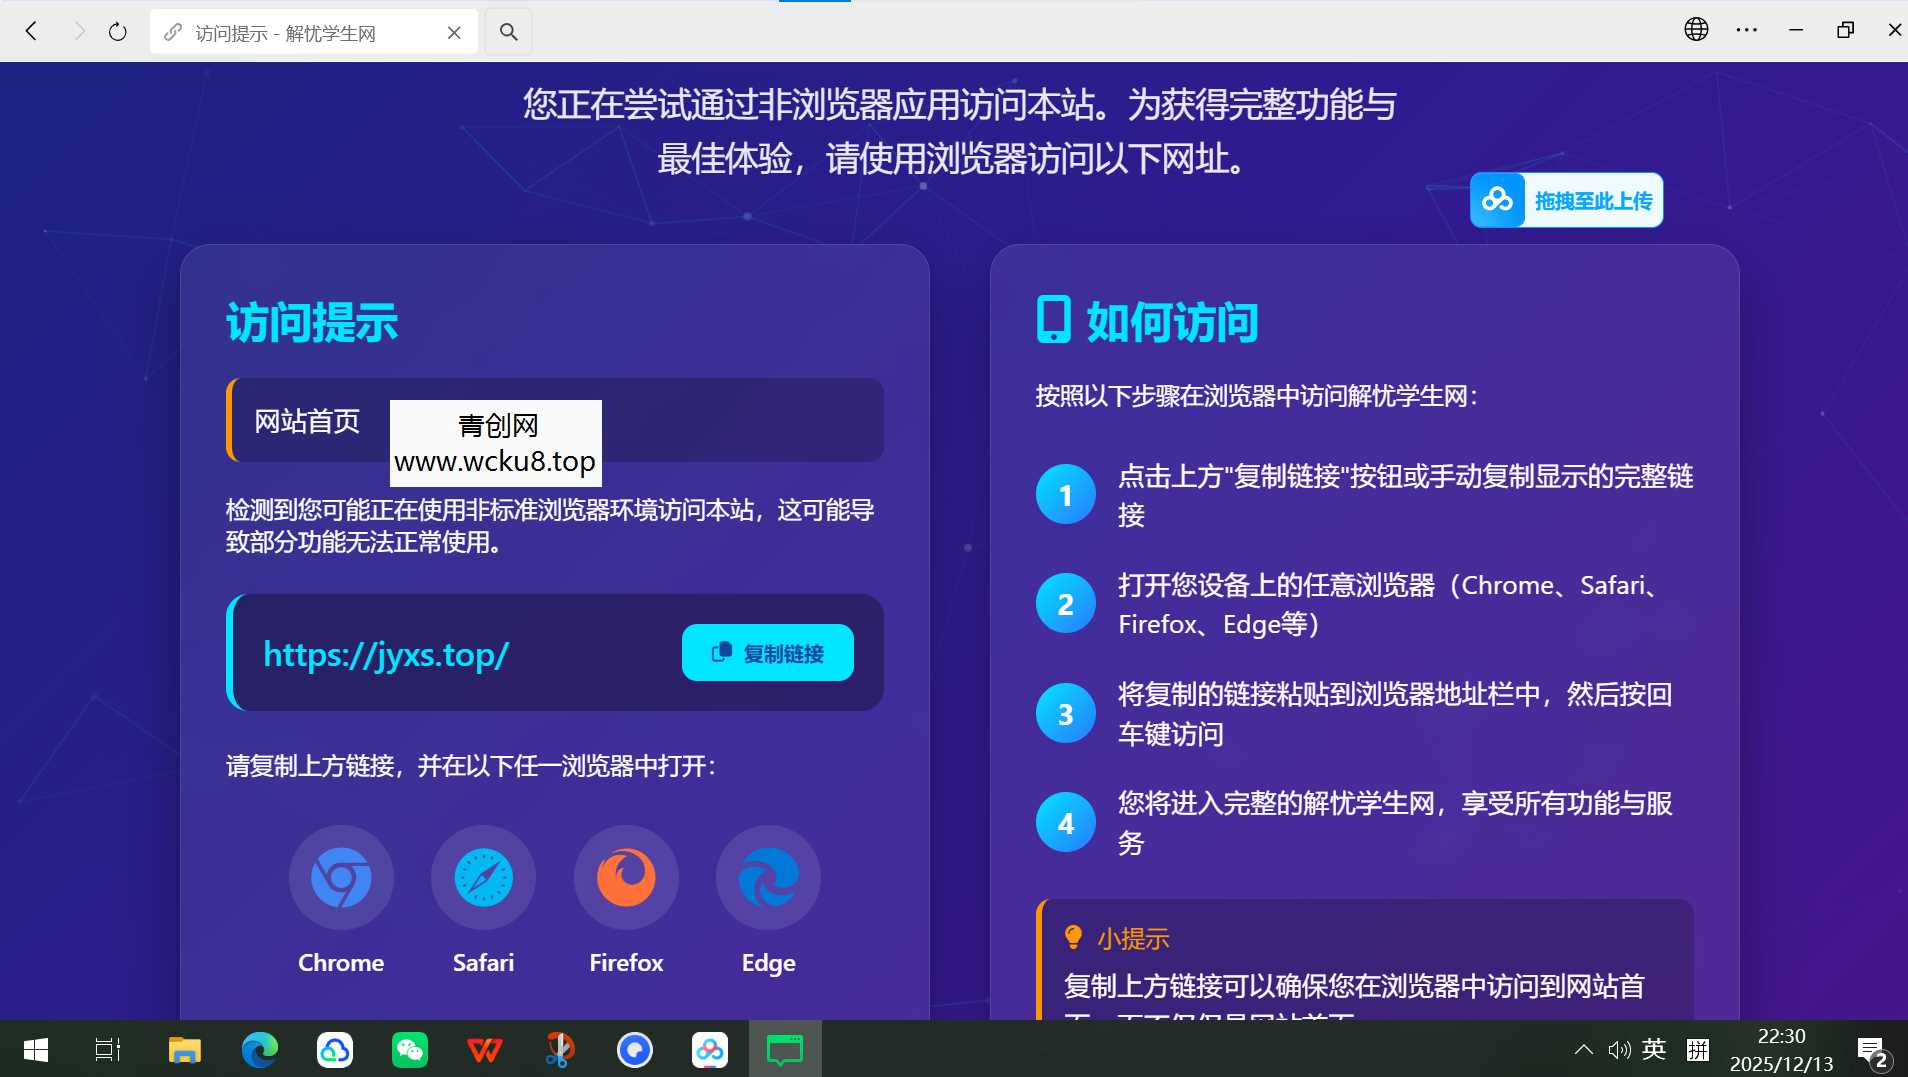Viewport: 1908px width, 1077px height.
Task: Select the Edge browser icon on the page
Action: [766, 877]
